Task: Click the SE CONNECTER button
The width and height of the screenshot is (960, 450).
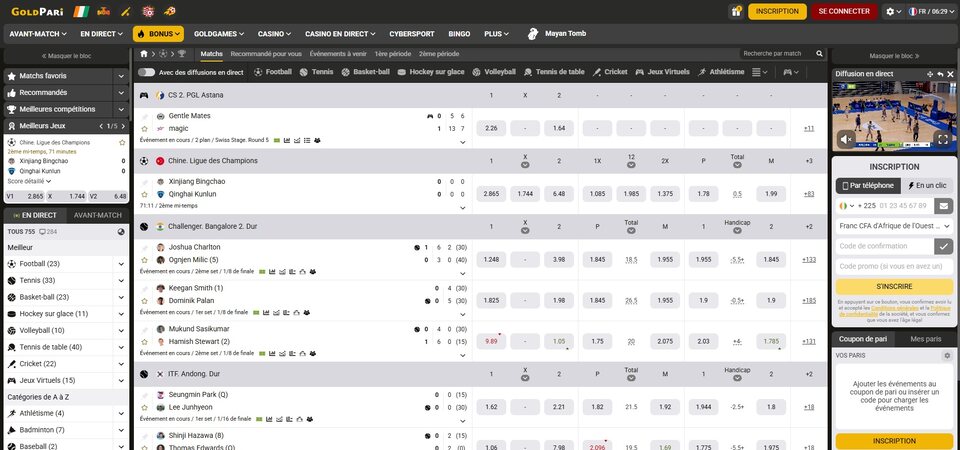Action: coord(844,11)
